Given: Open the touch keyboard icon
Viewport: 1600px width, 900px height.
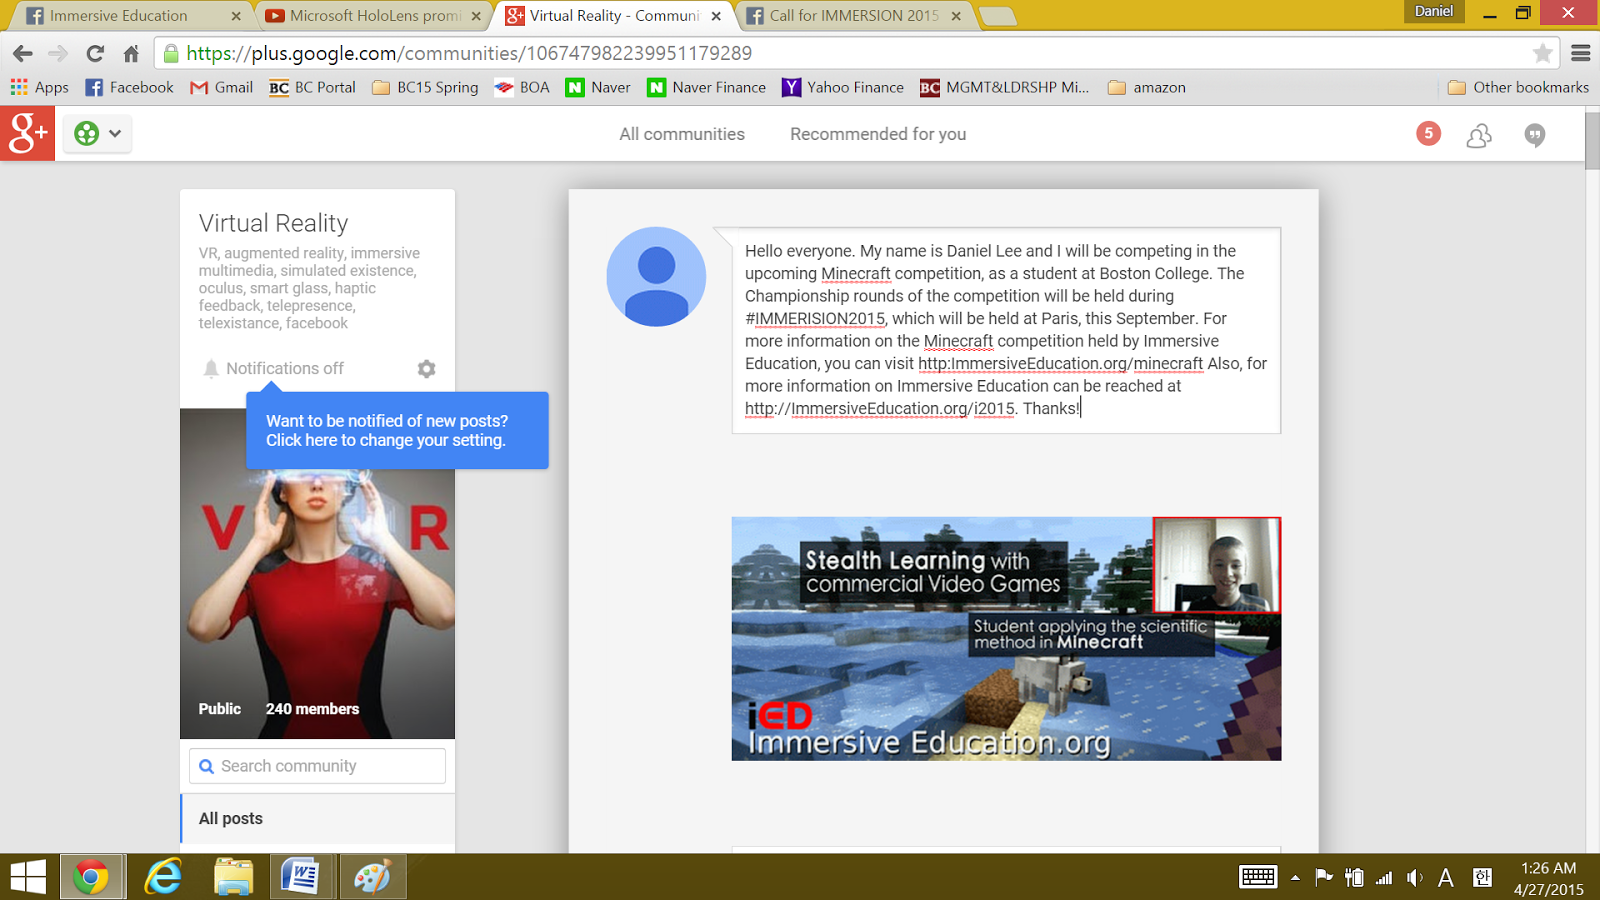Looking at the screenshot, I should pyautogui.click(x=1258, y=877).
